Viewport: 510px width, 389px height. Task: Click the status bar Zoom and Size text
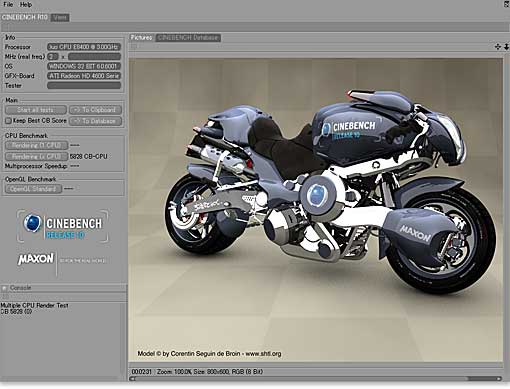[210, 371]
